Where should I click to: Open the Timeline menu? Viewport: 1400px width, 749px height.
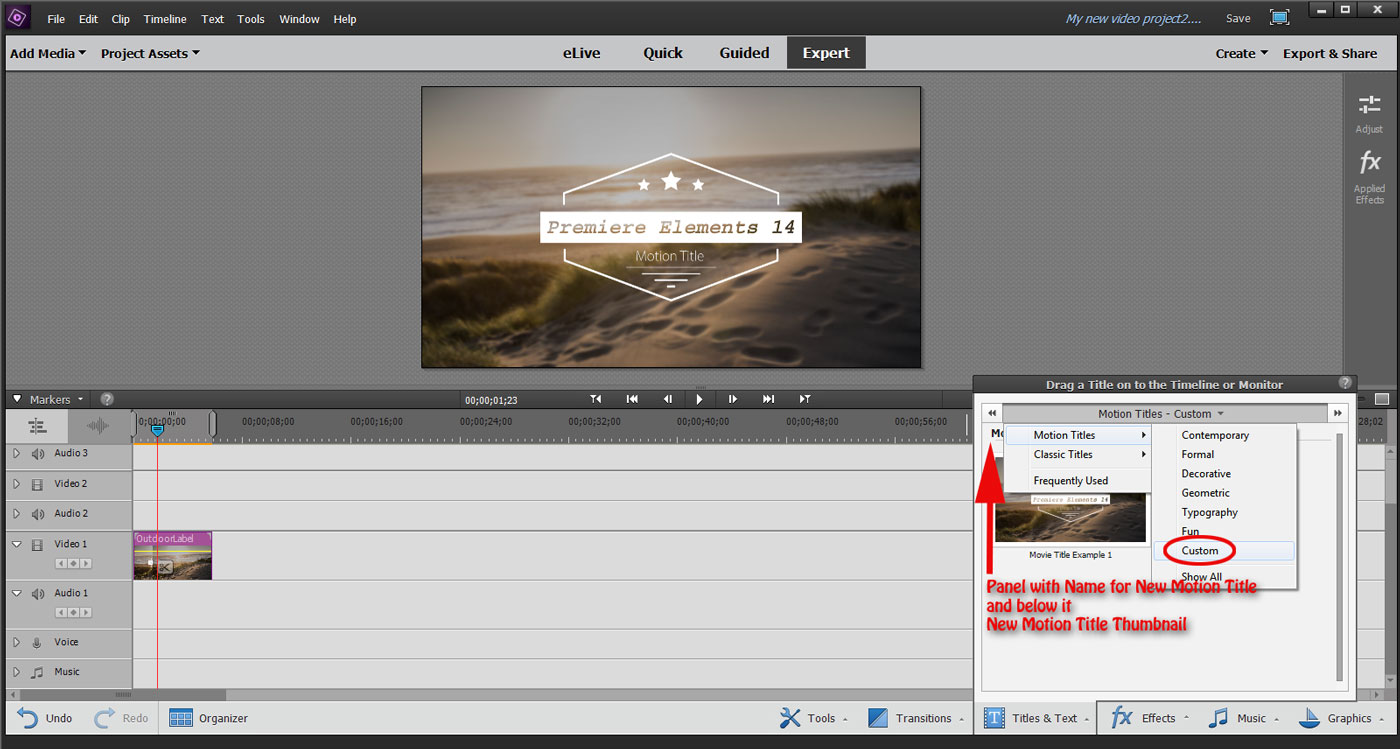[x=165, y=19]
